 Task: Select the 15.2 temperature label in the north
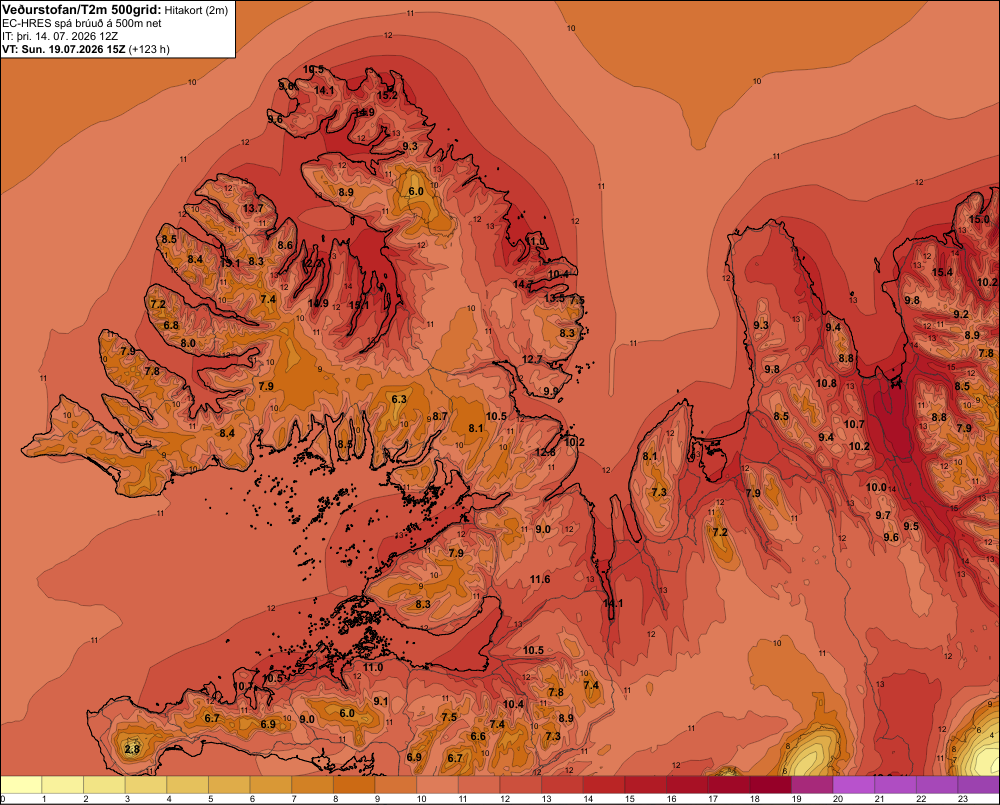click(x=387, y=95)
